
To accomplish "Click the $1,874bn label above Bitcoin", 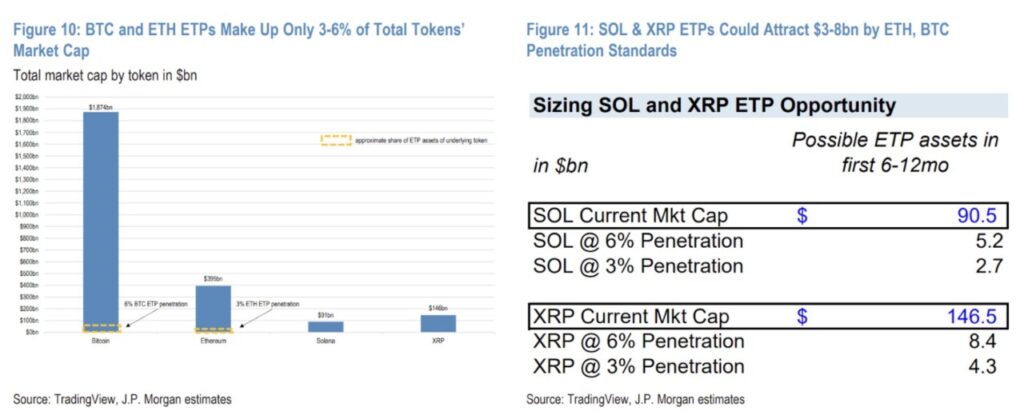I will point(100,105).
